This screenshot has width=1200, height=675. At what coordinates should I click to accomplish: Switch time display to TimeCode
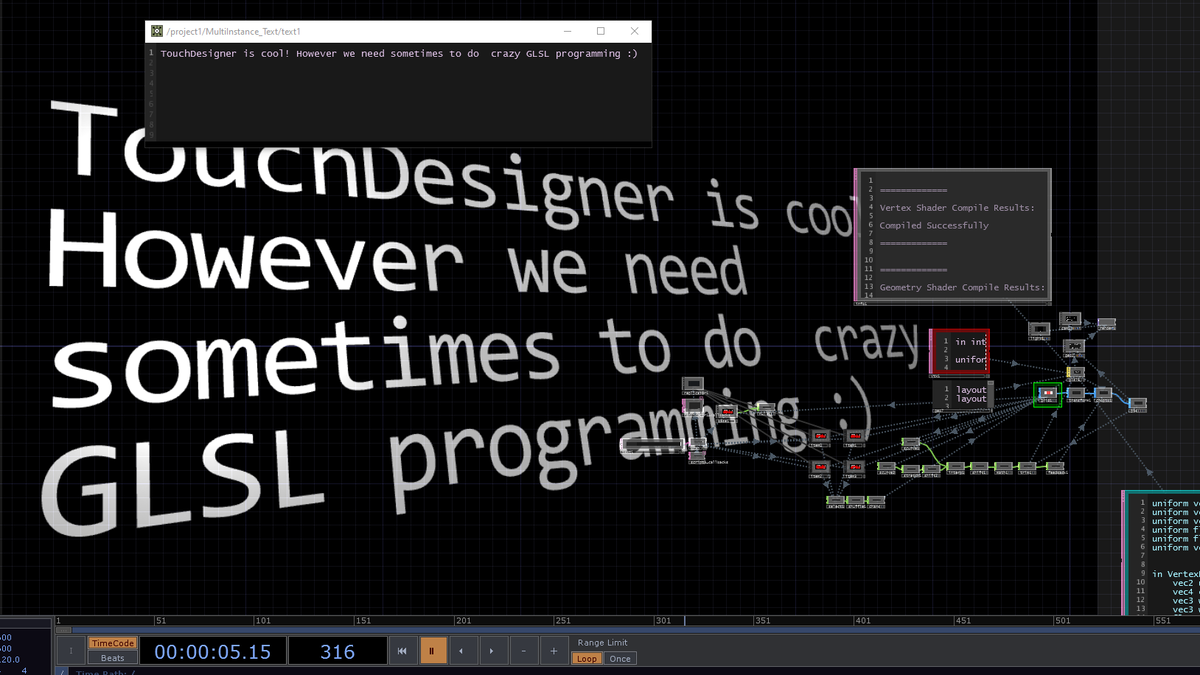pyautogui.click(x=112, y=643)
